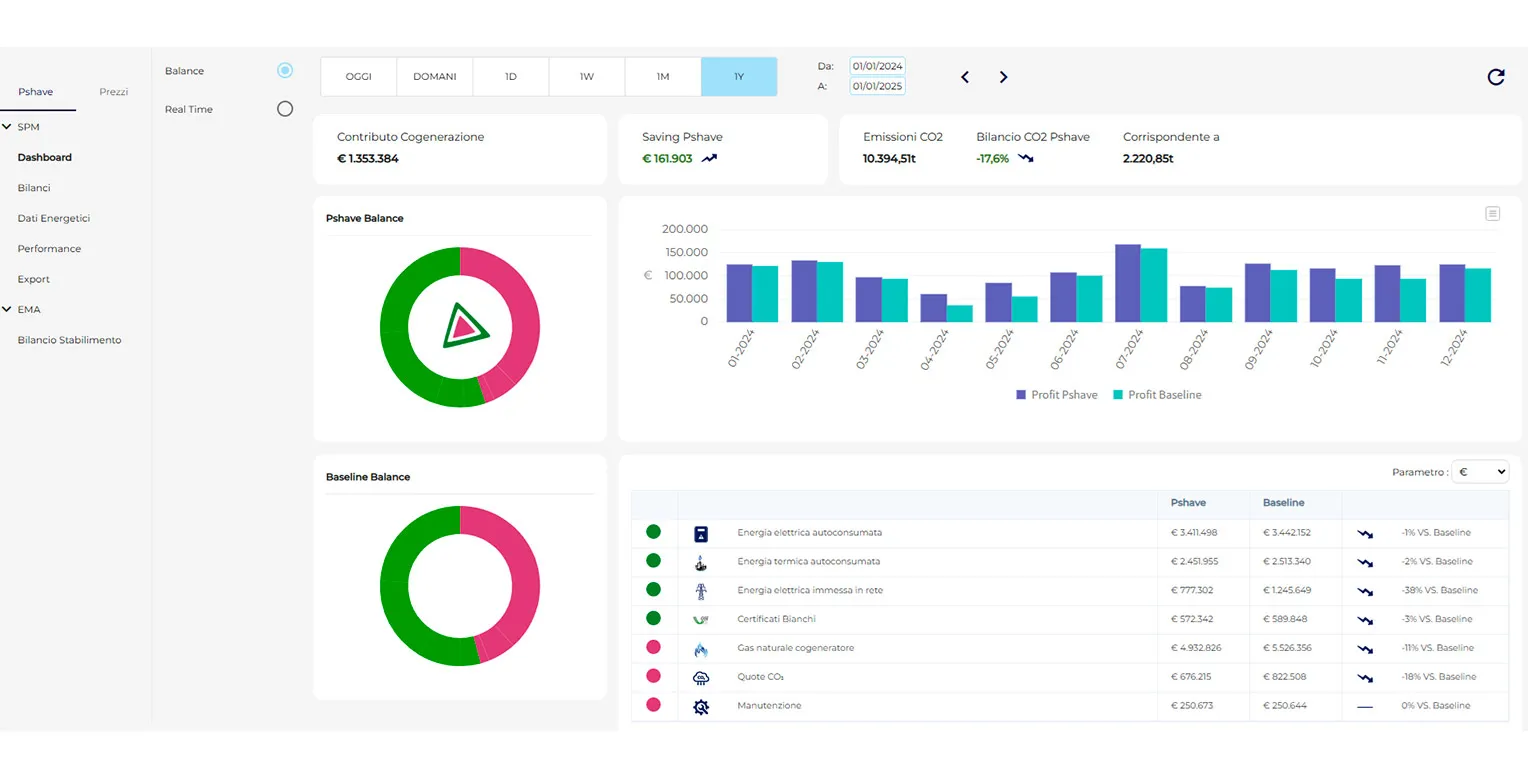Click the Energia elettrica immessa in rete pylon icon
1528x778 pixels.
pyautogui.click(x=701, y=591)
